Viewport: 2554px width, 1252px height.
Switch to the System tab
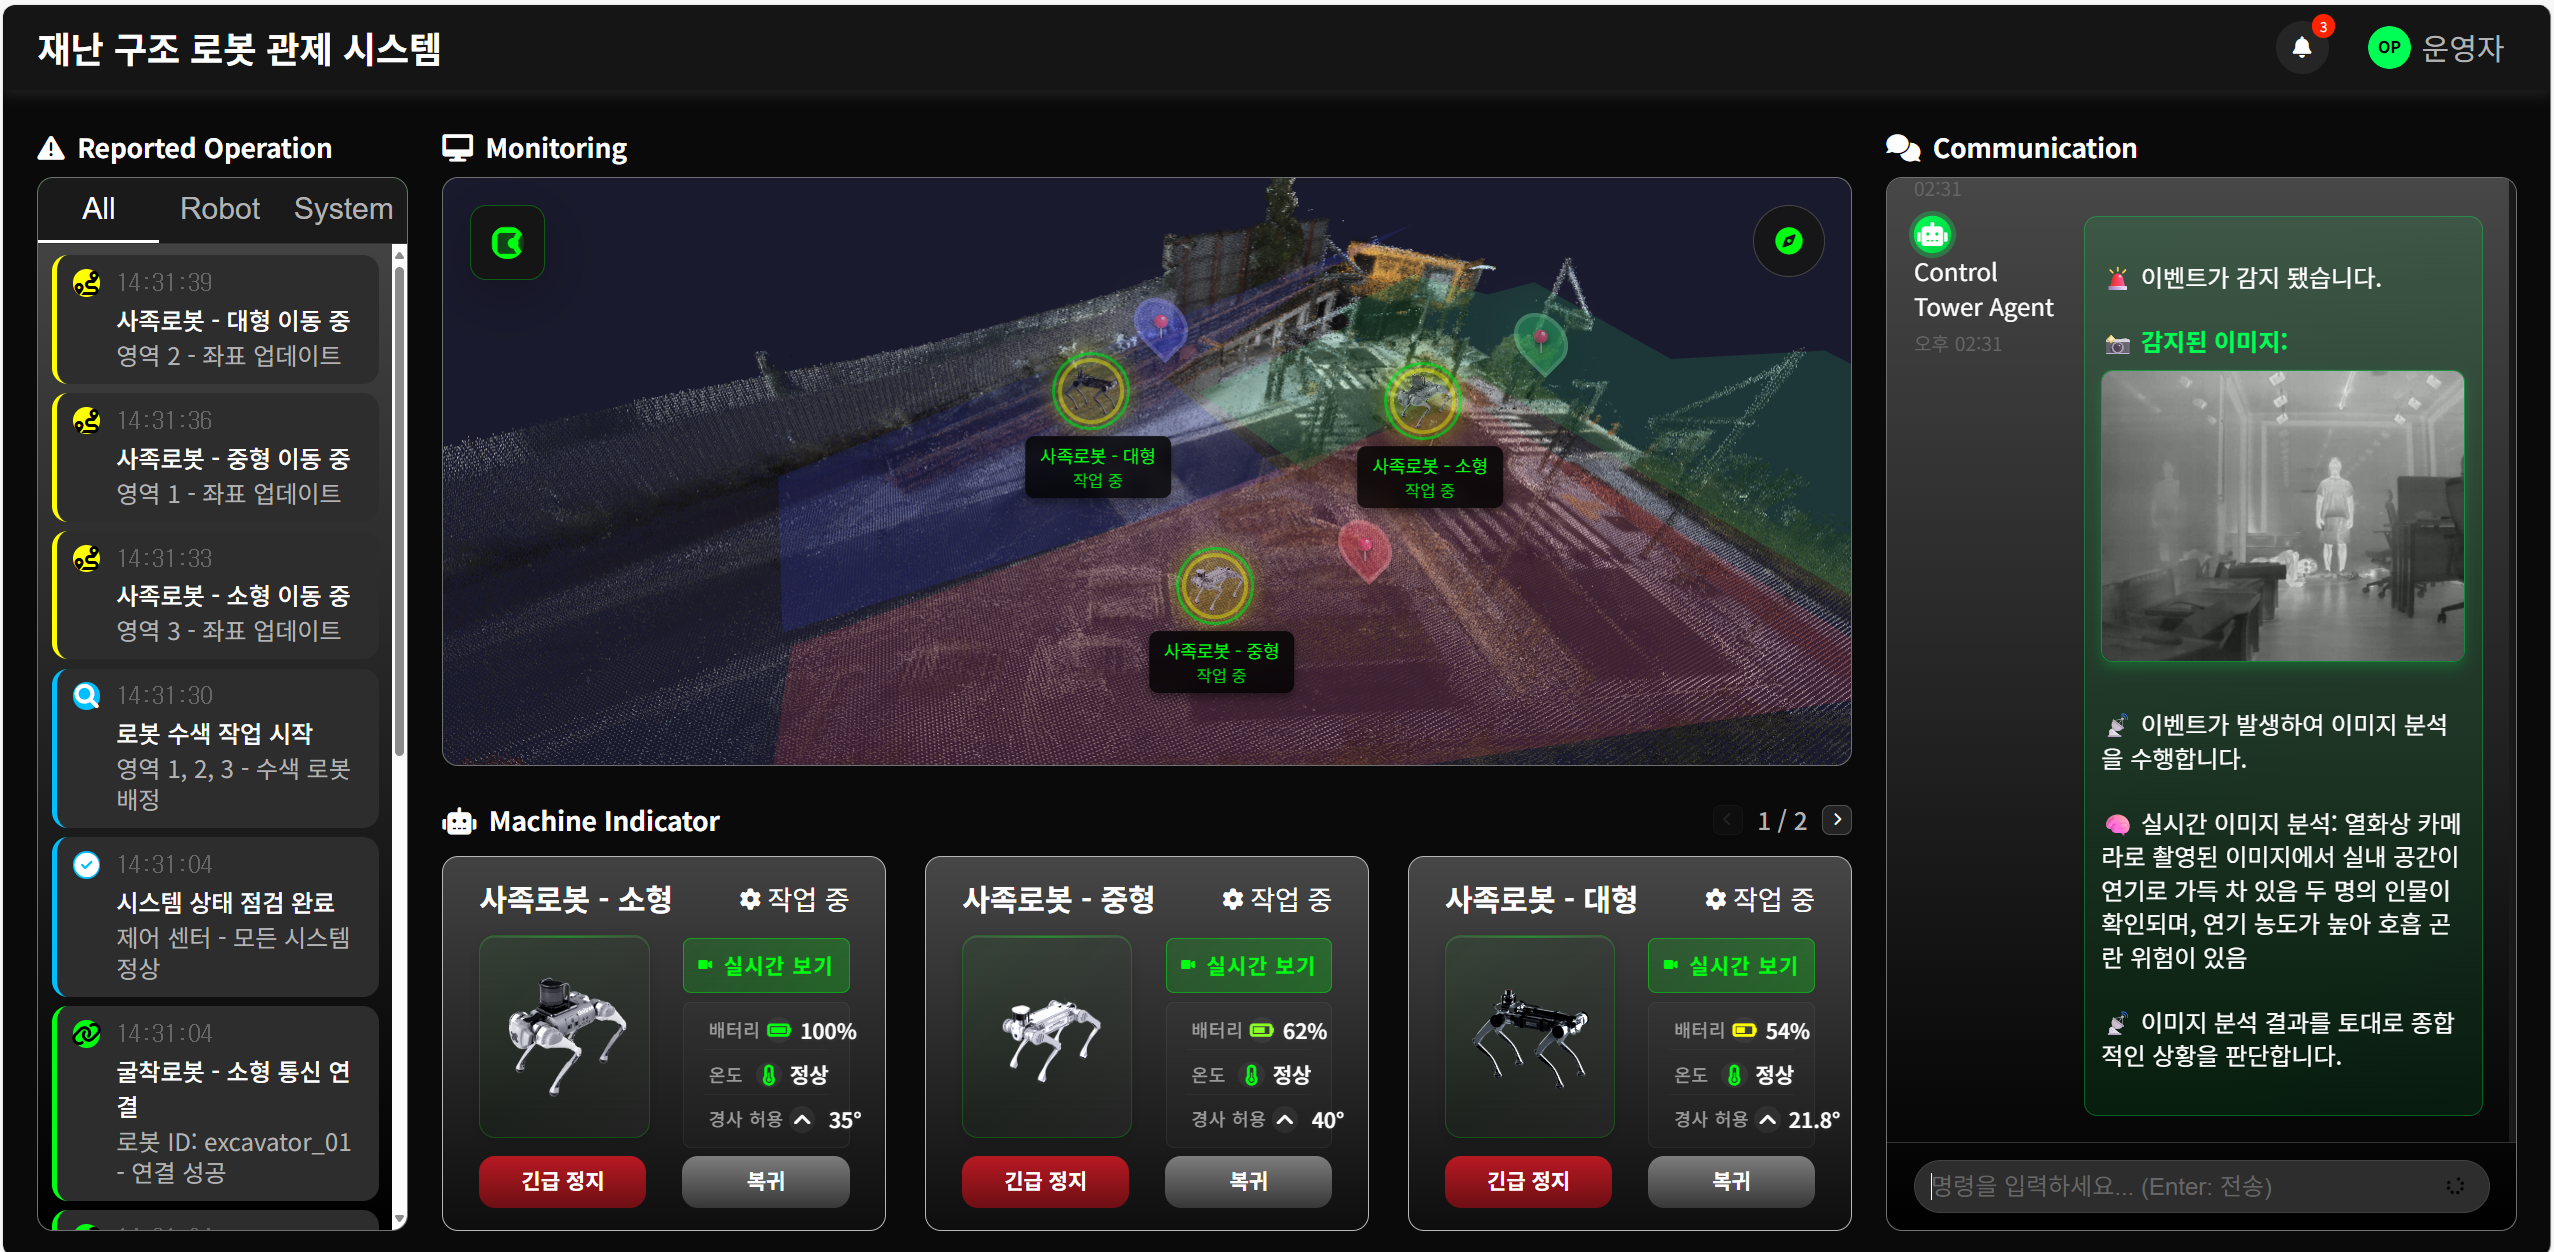343,209
